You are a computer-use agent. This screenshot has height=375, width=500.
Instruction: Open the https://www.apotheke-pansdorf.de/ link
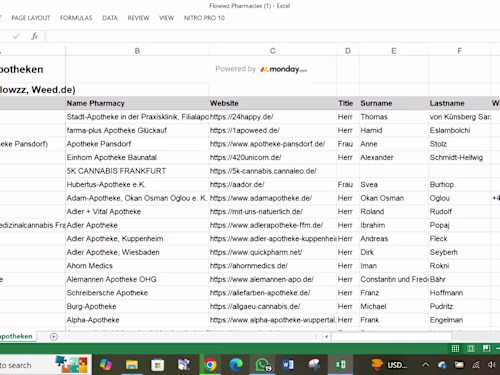point(267,144)
